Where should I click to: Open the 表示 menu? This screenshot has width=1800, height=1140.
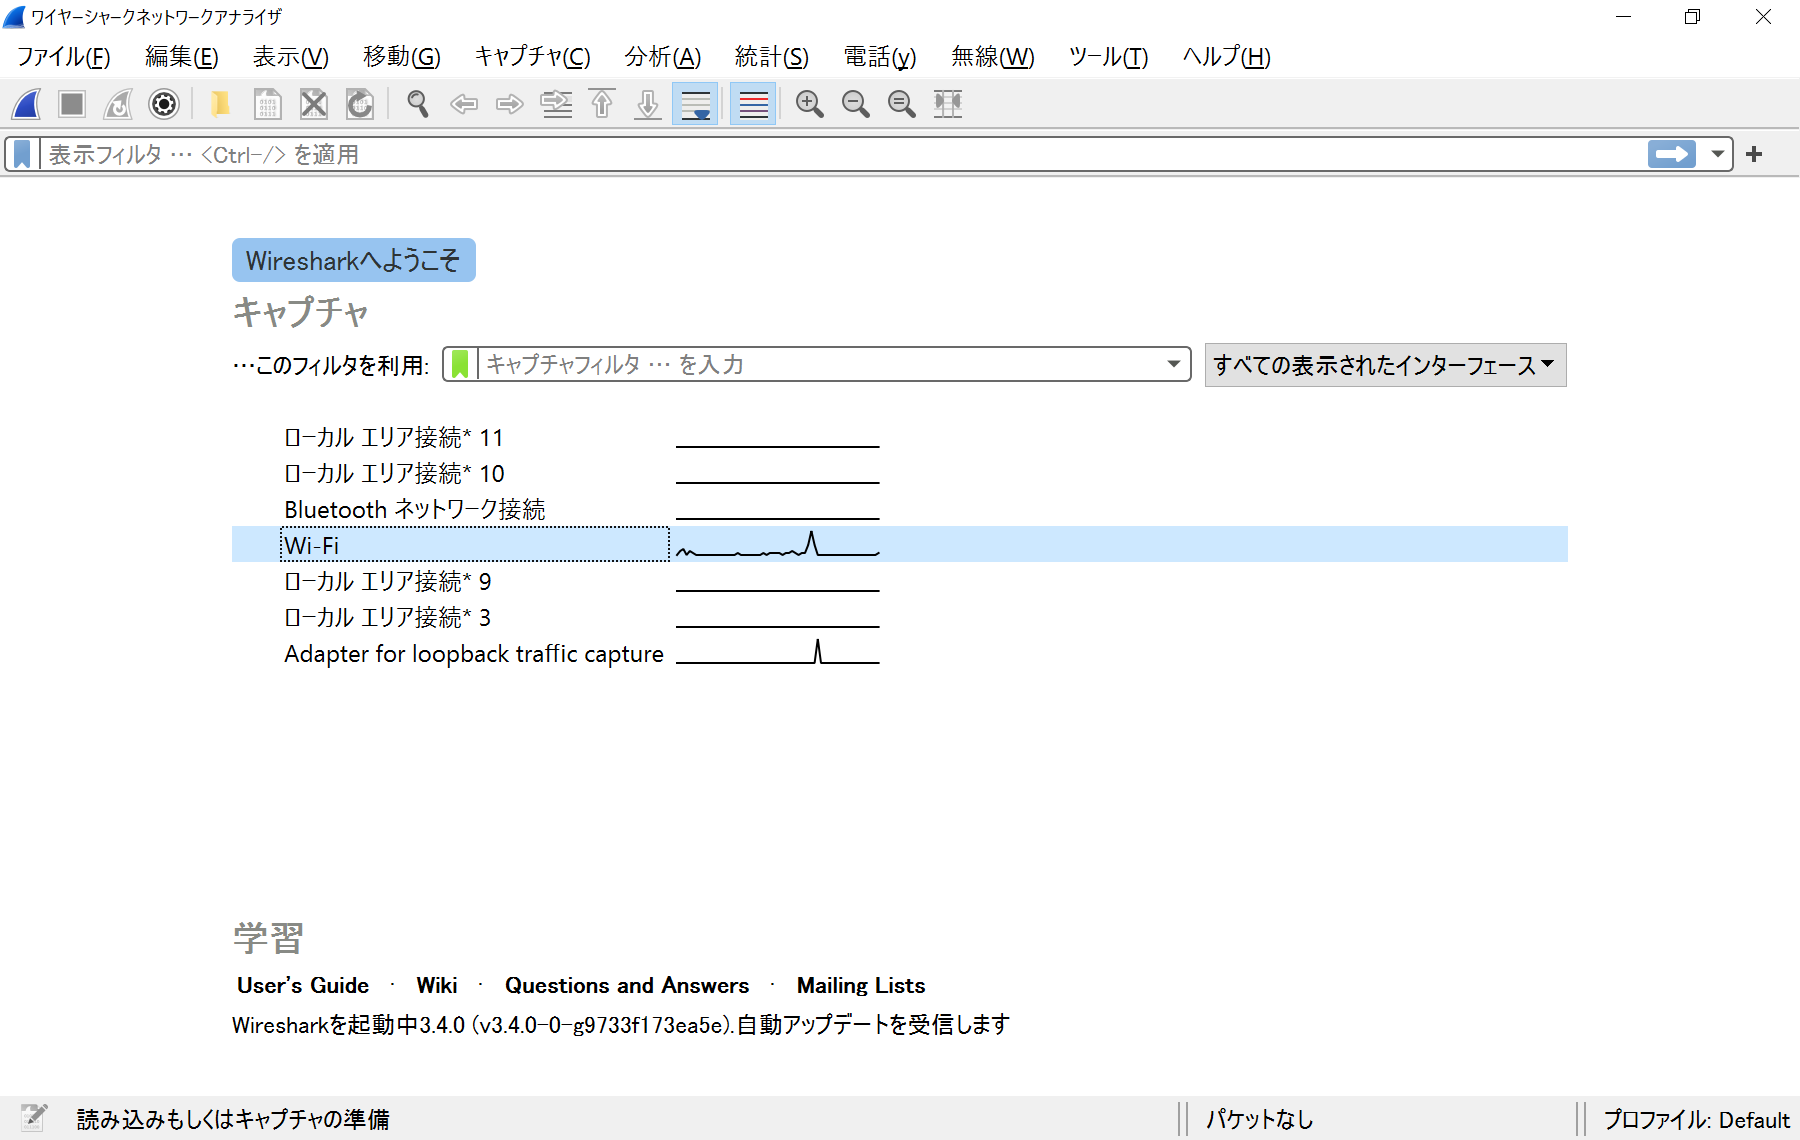(x=291, y=57)
